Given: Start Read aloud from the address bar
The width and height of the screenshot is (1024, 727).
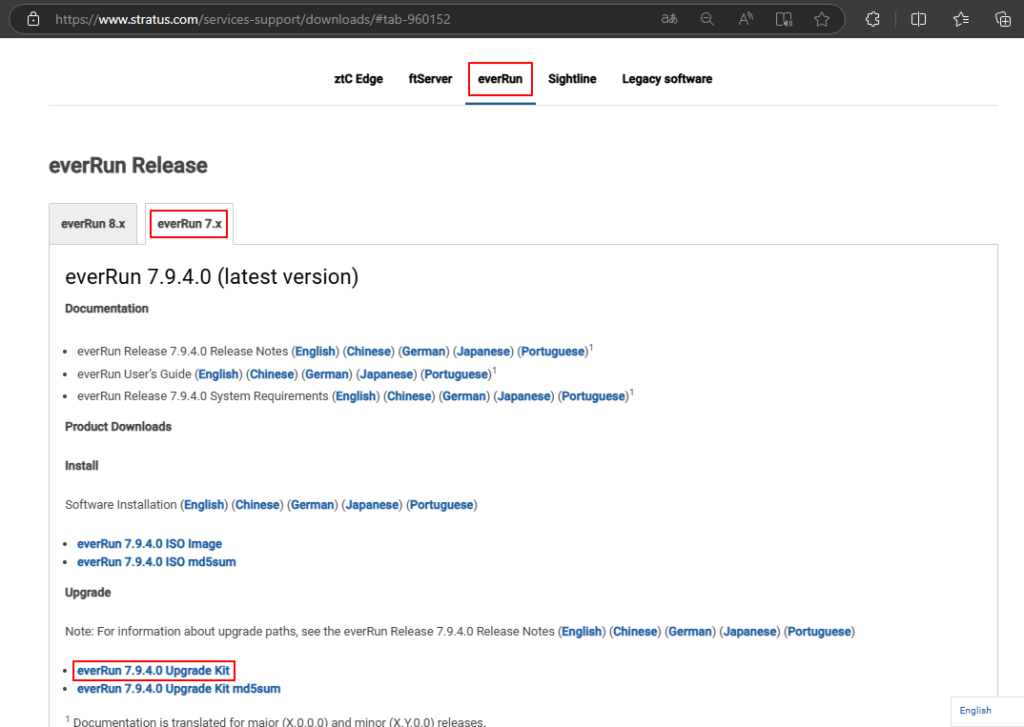Looking at the screenshot, I should coord(745,19).
